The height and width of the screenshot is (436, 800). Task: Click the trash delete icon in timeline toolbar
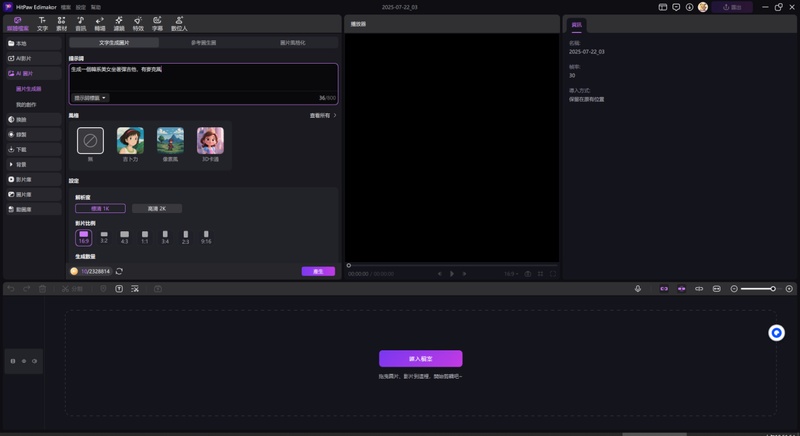coord(42,289)
